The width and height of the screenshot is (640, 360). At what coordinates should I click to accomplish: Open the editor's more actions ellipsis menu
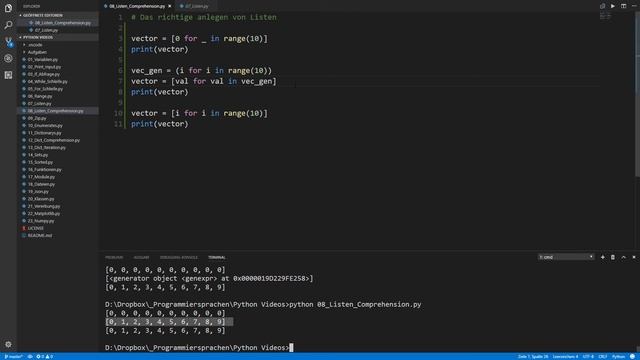pos(634,6)
